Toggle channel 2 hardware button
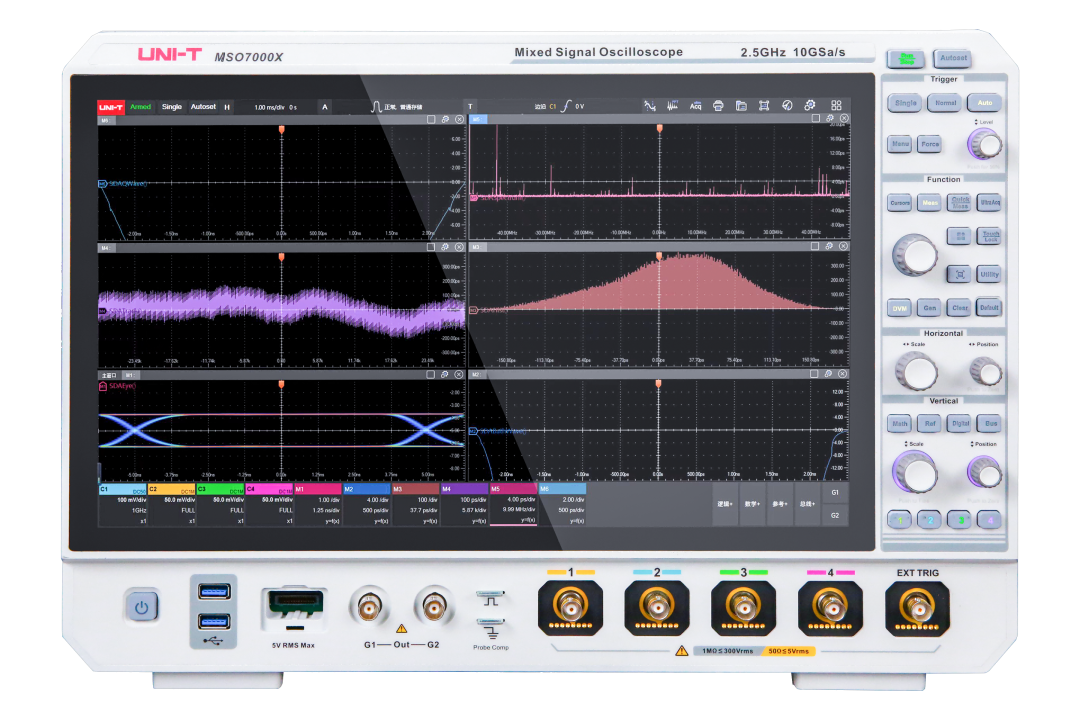The height and width of the screenshot is (720, 1080). [929, 520]
